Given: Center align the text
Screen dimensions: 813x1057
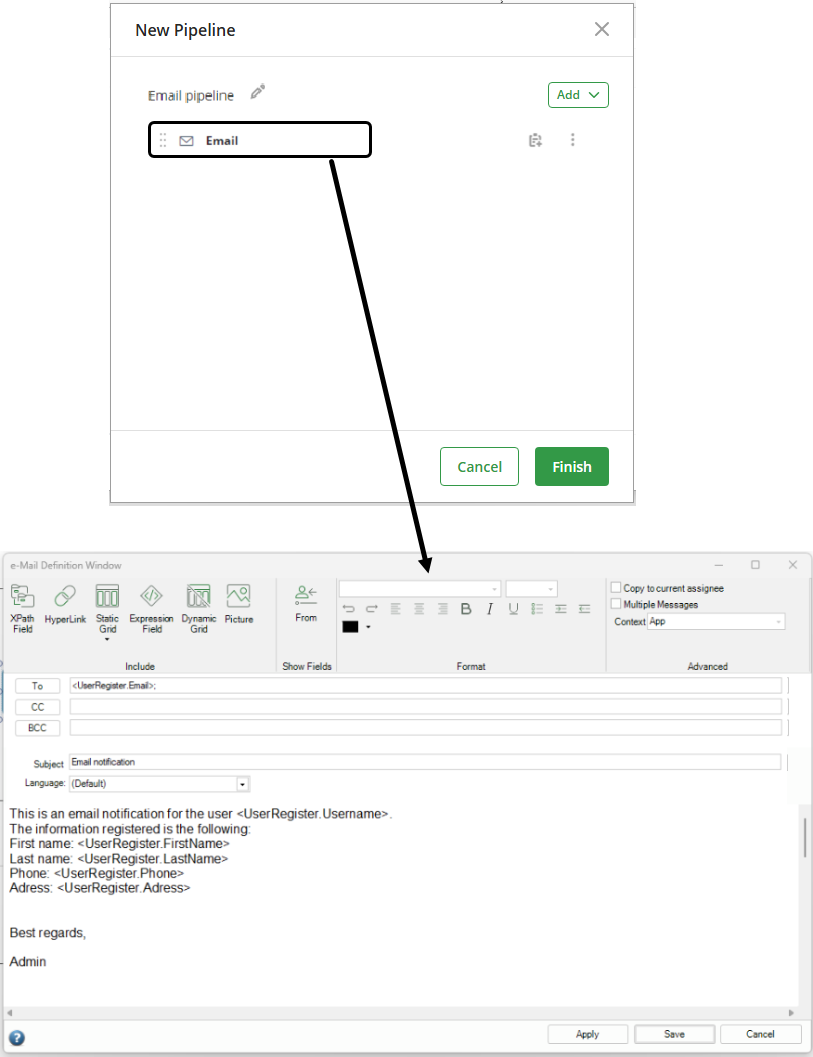Looking at the screenshot, I should pyautogui.click(x=419, y=609).
